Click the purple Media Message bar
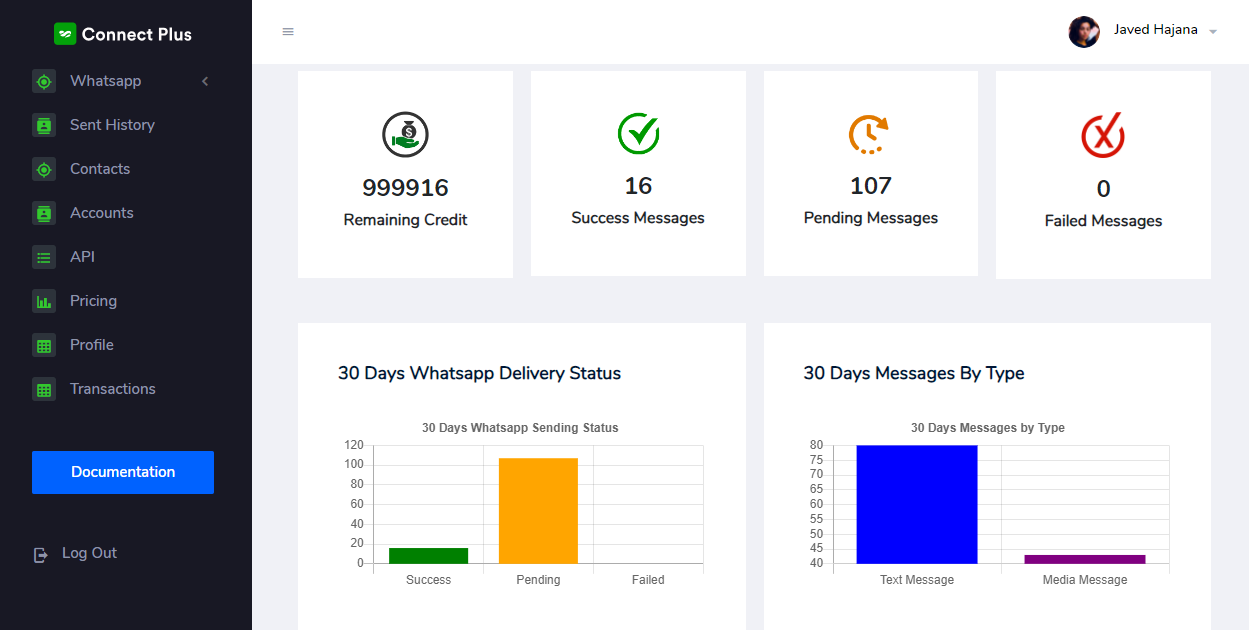The width and height of the screenshot is (1249, 630). [1085, 559]
